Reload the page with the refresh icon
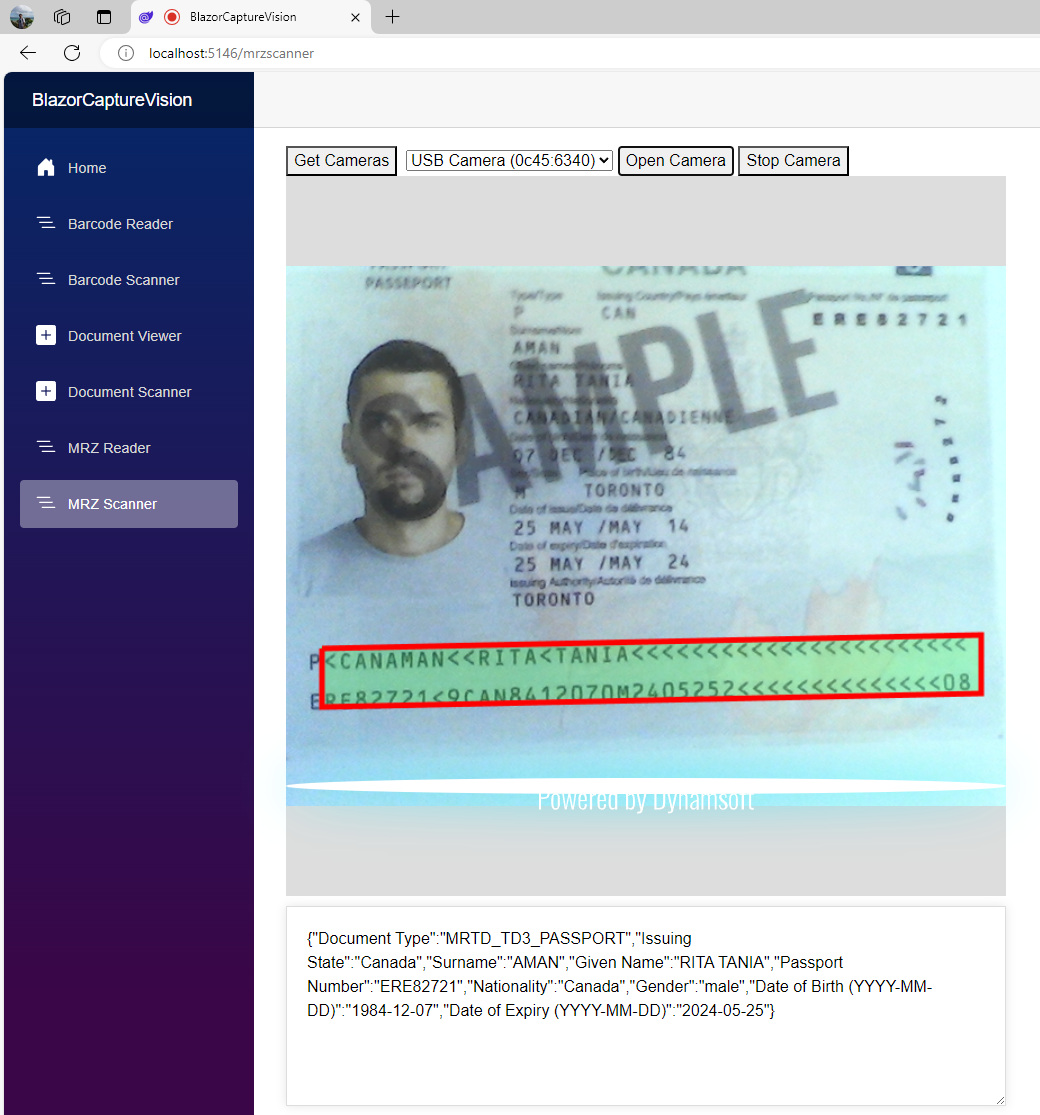 pos(72,53)
